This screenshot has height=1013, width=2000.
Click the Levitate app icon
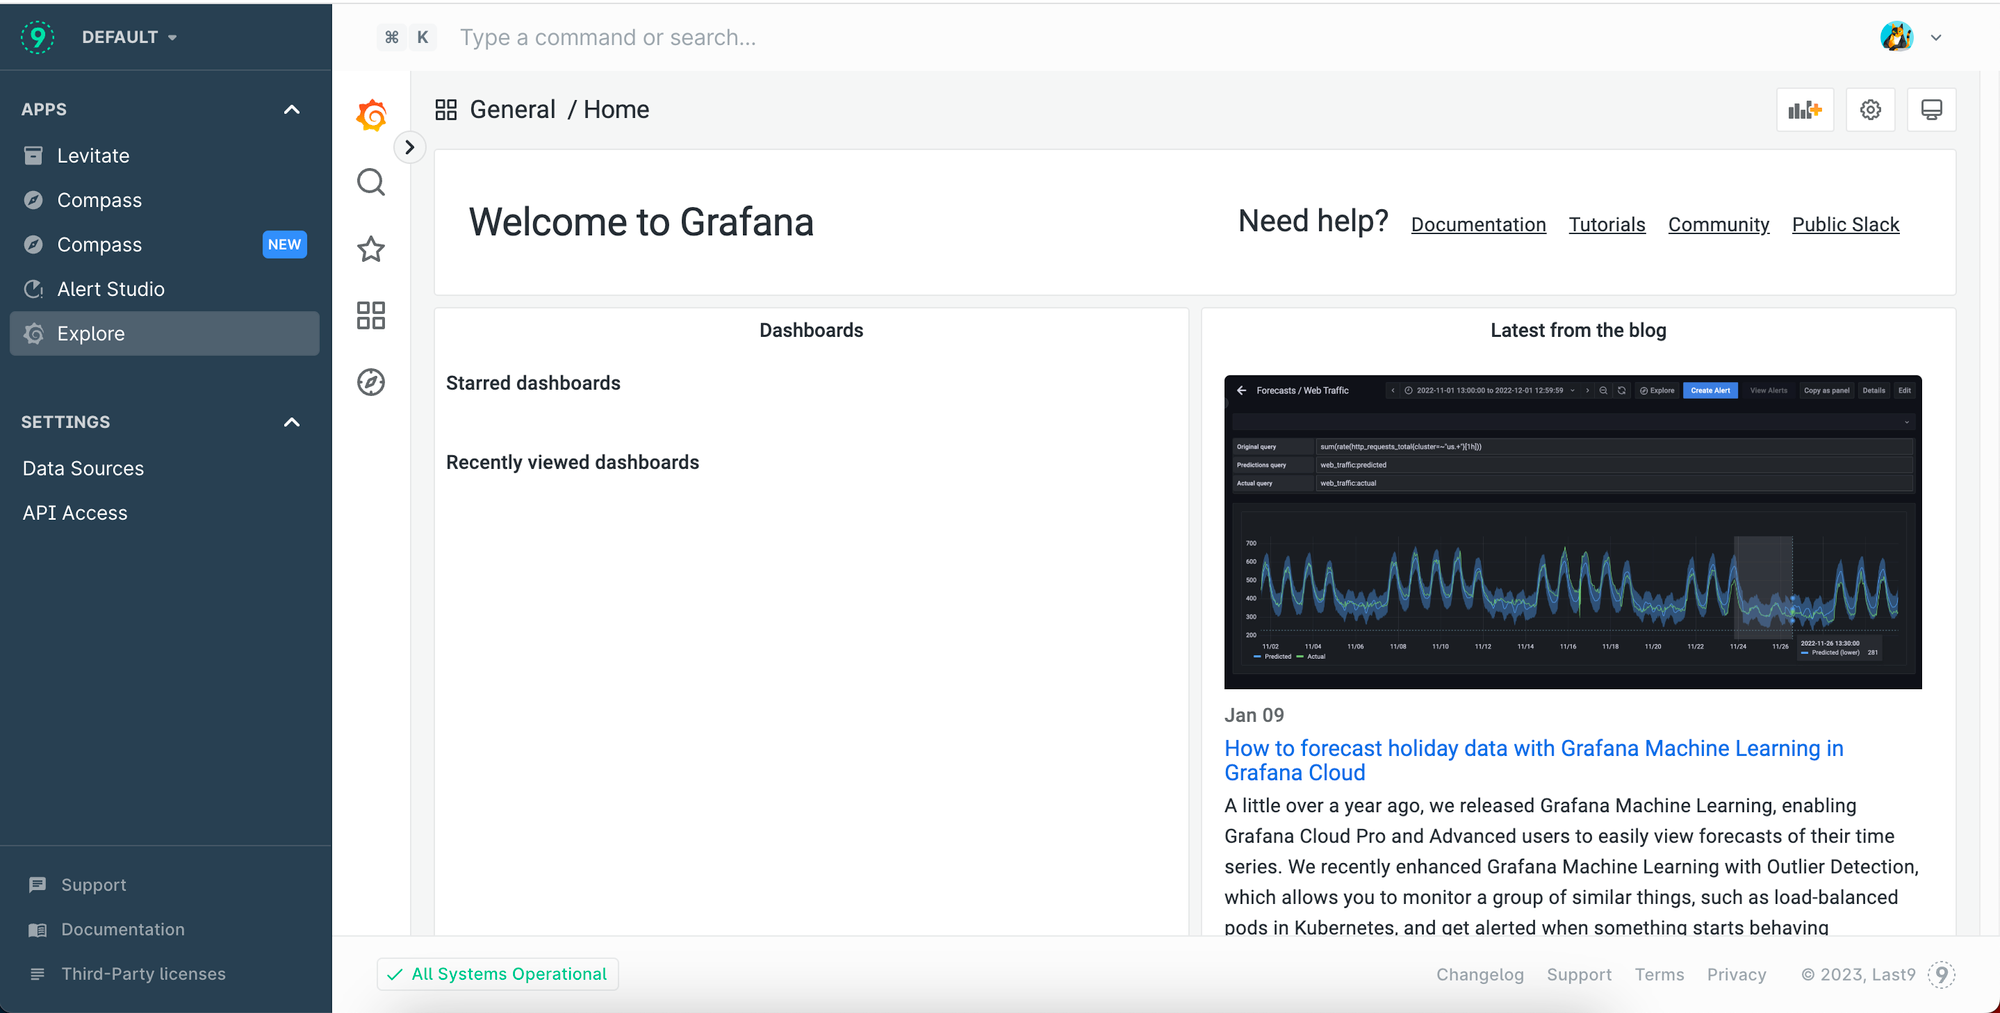(33, 155)
